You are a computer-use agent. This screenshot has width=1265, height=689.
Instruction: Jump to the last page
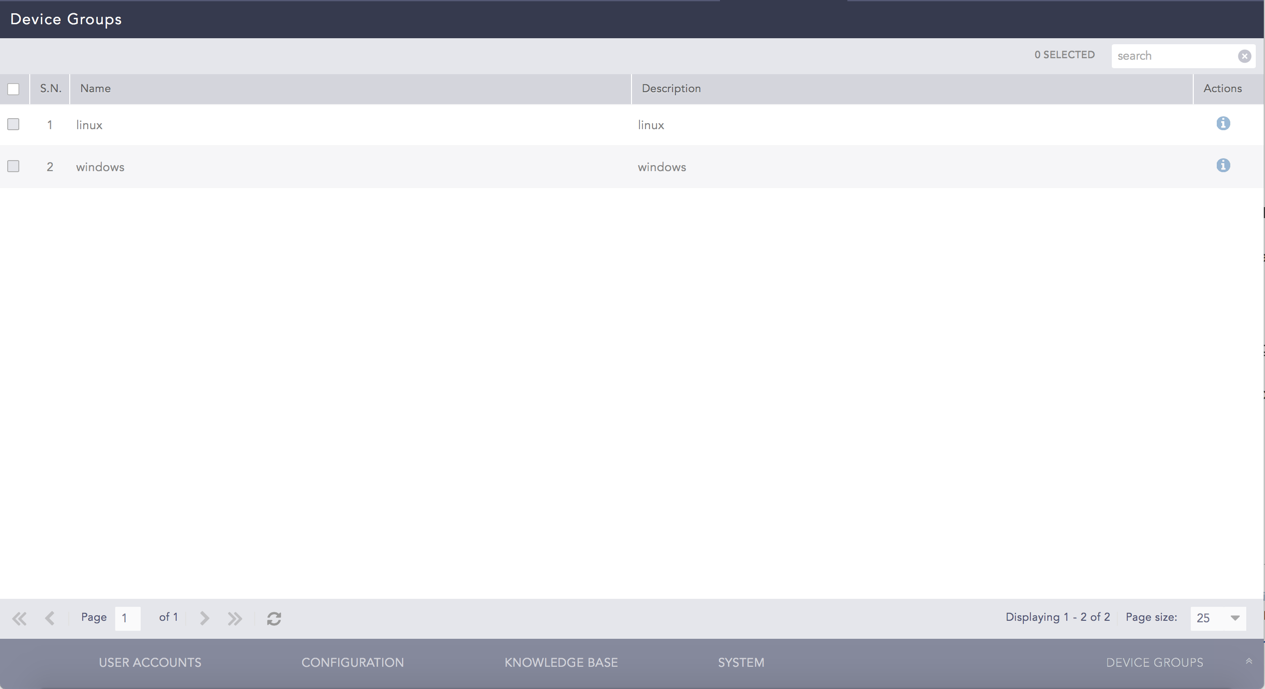coord(234,617)
